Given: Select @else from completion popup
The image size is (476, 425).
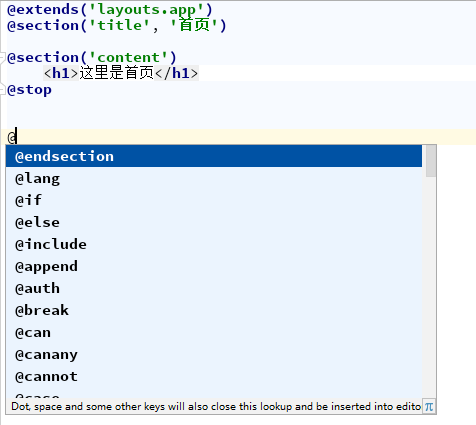Looking at the screenshot, I should click(x=214, y=222).
